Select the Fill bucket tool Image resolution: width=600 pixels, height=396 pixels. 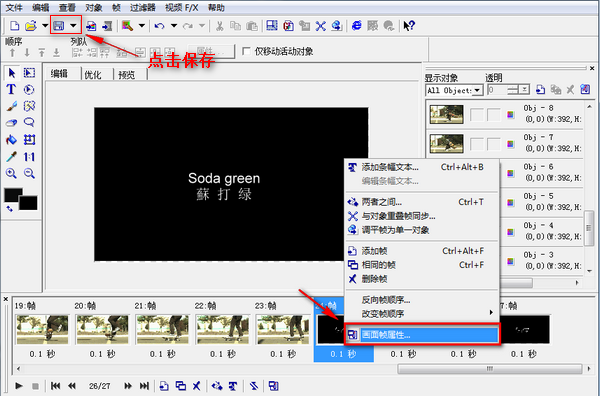(x=11, y=140)
